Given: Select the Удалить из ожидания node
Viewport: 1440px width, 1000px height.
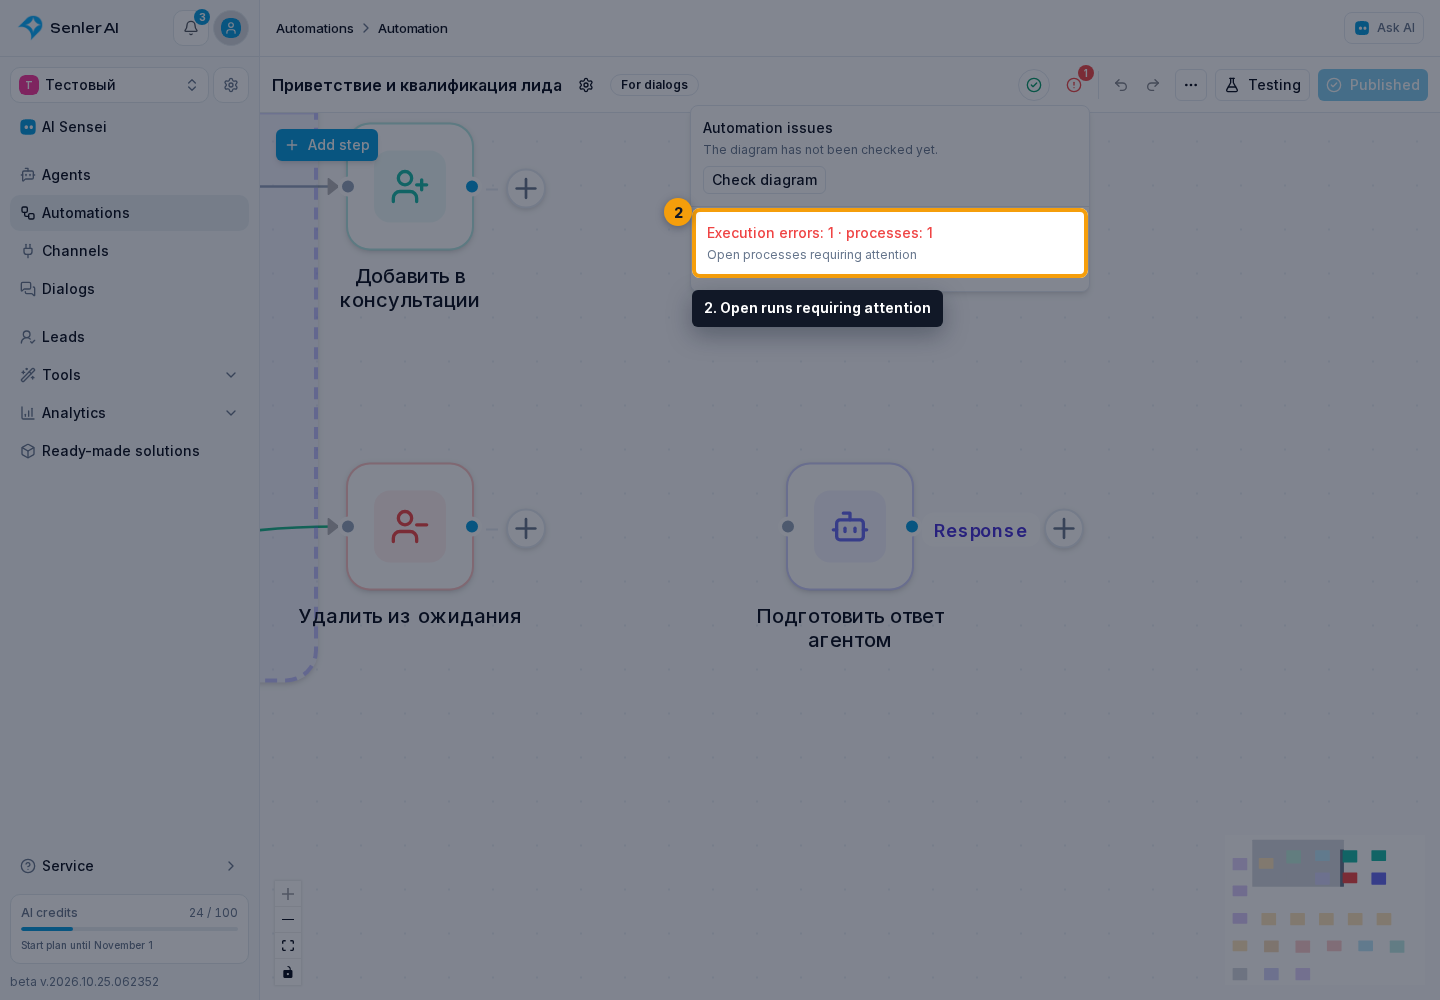Looking at the screenshot, I should pos(410,527).
